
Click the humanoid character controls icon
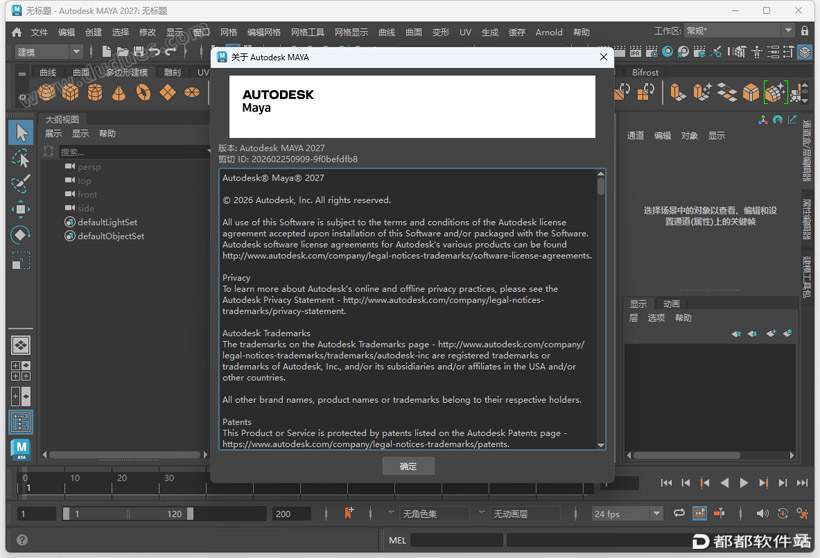pos(757,52)
